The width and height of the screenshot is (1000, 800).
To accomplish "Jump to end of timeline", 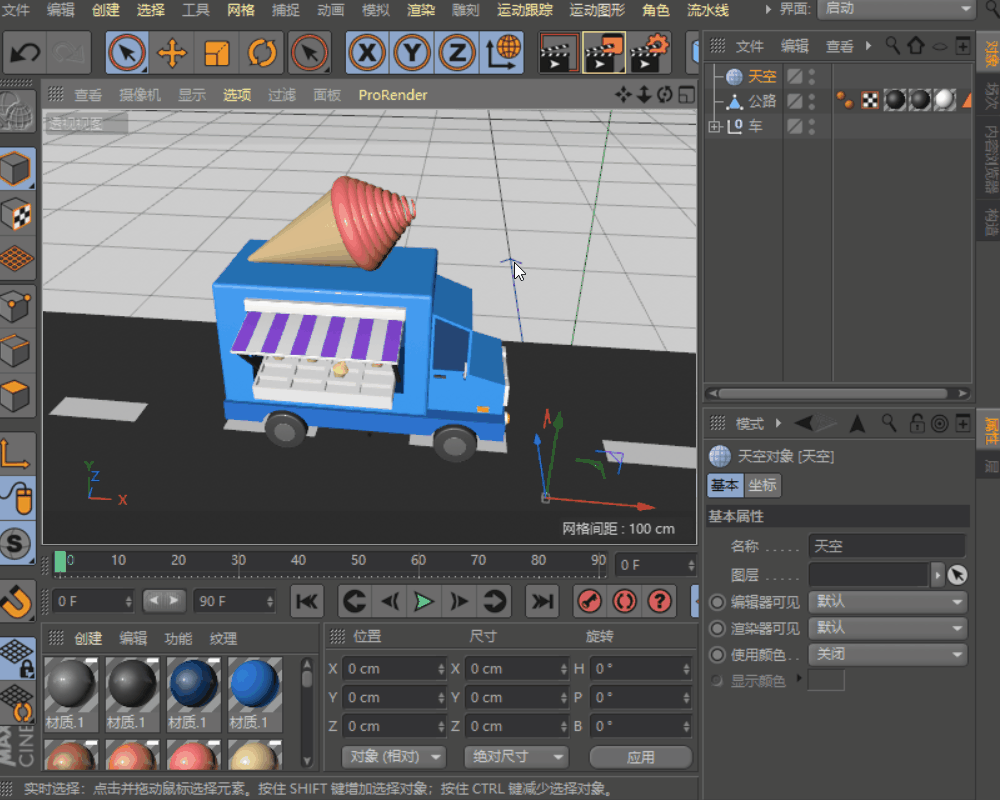I will pos(542,601).
